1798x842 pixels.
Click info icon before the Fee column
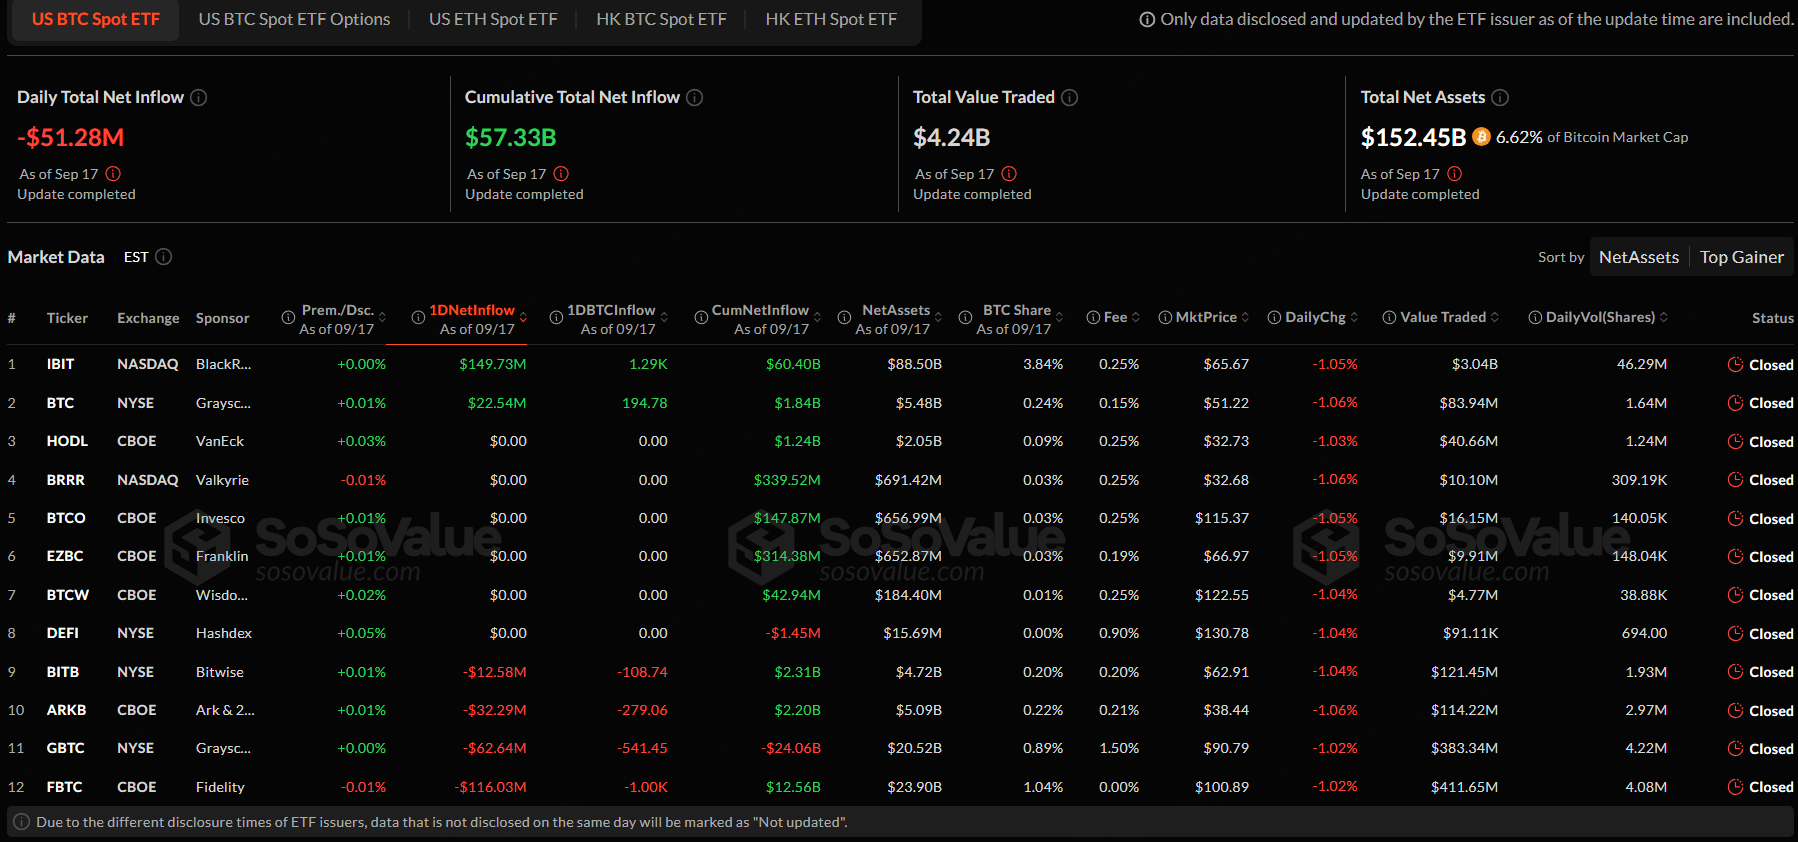tap(1093, 318)
